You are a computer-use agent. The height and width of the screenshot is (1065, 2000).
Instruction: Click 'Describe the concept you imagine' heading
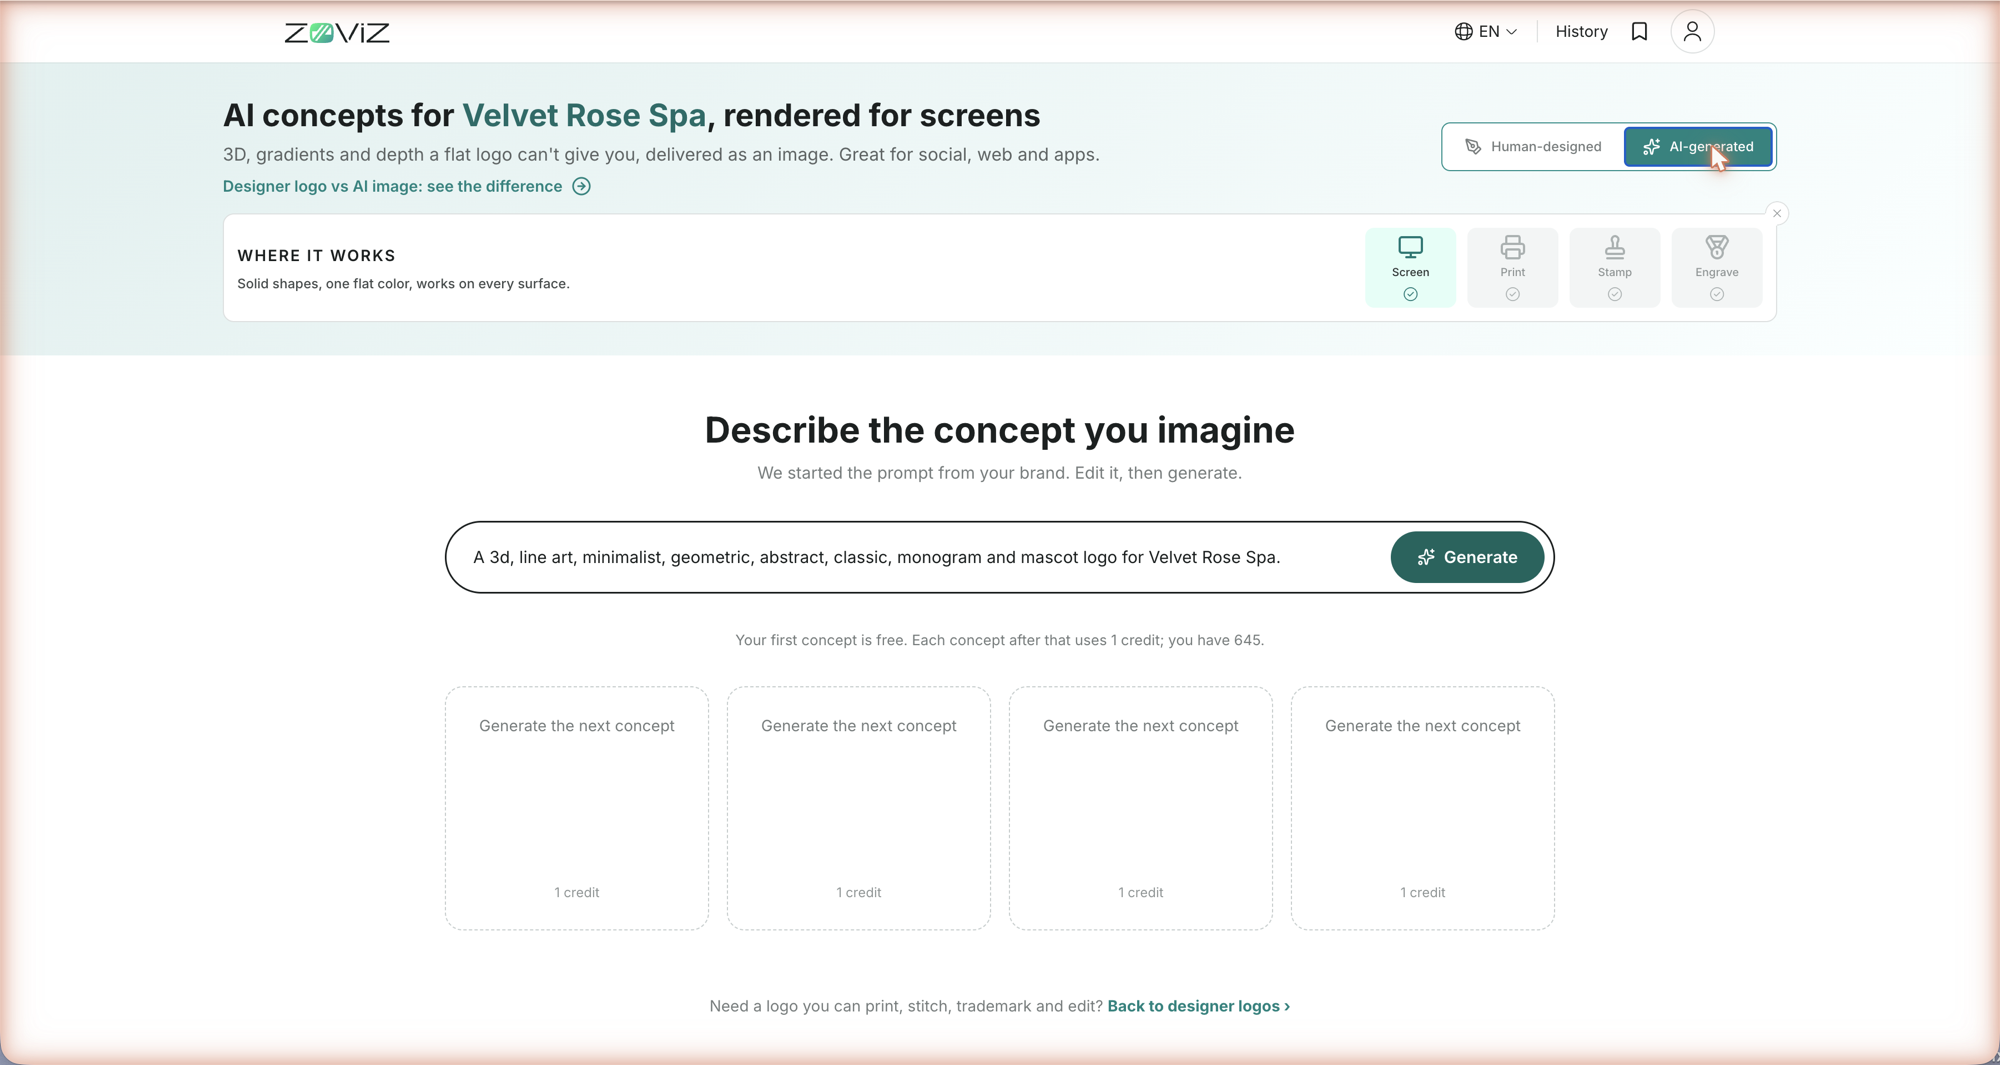(1000, 430)
